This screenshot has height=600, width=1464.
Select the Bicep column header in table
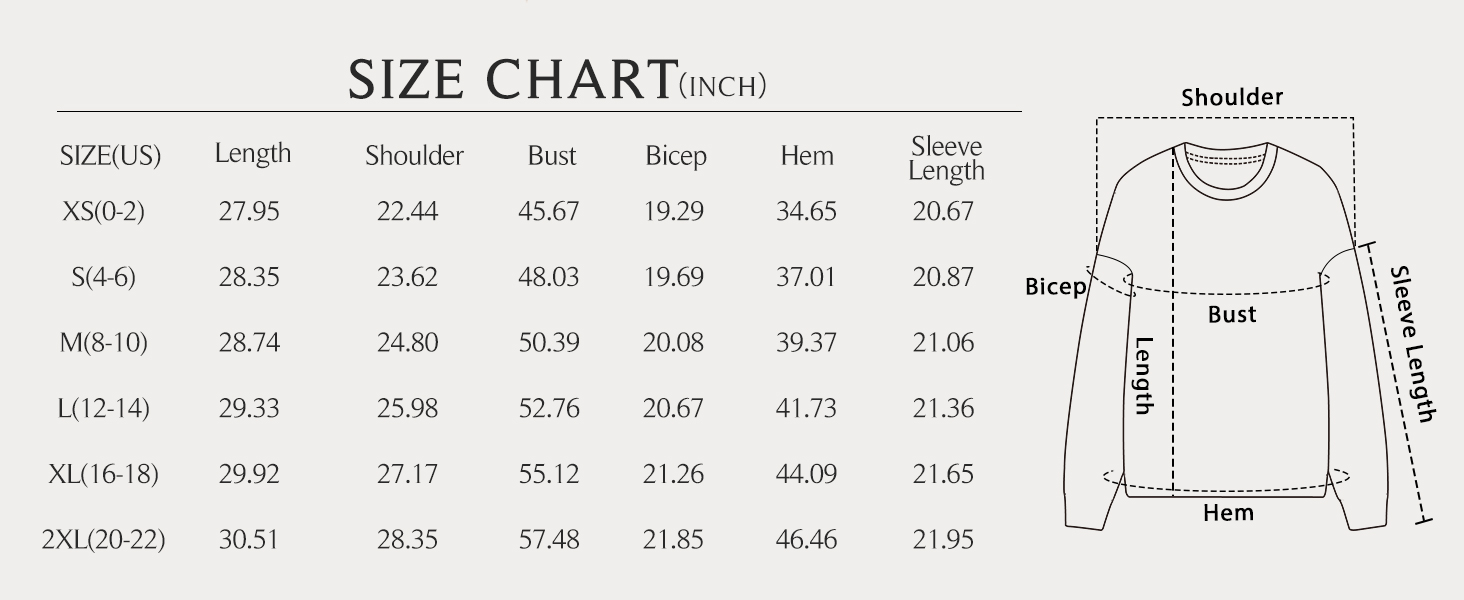click(675, 156)
